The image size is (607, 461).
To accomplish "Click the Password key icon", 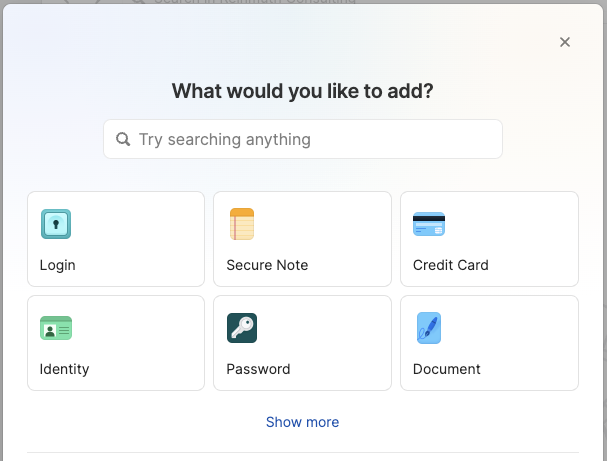I will 242,328.
